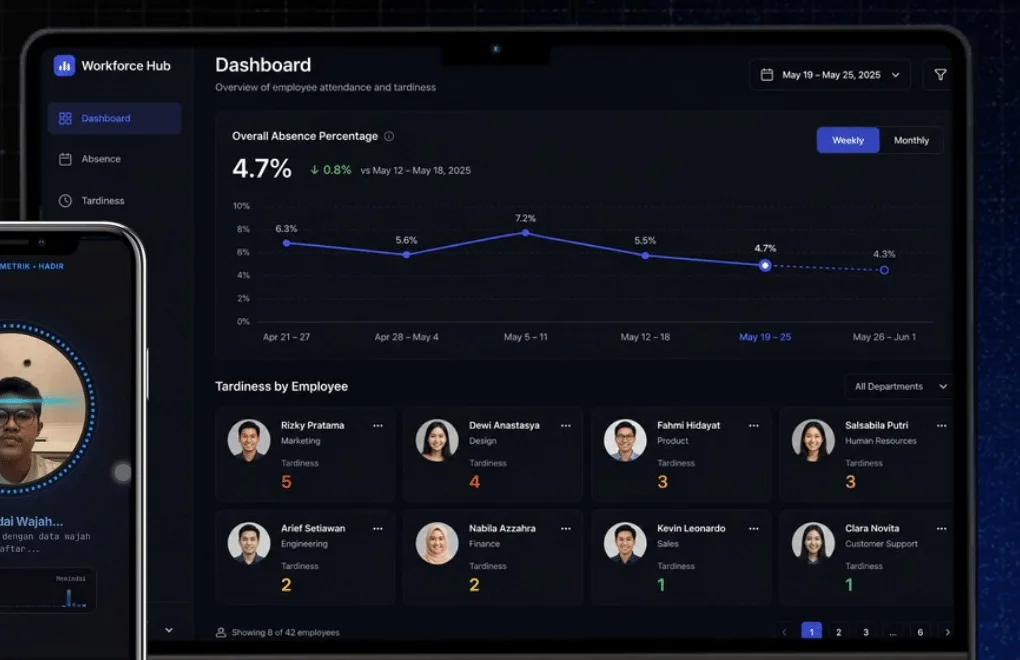Open more options for Arief Setiawan

[x=378, y=529]
